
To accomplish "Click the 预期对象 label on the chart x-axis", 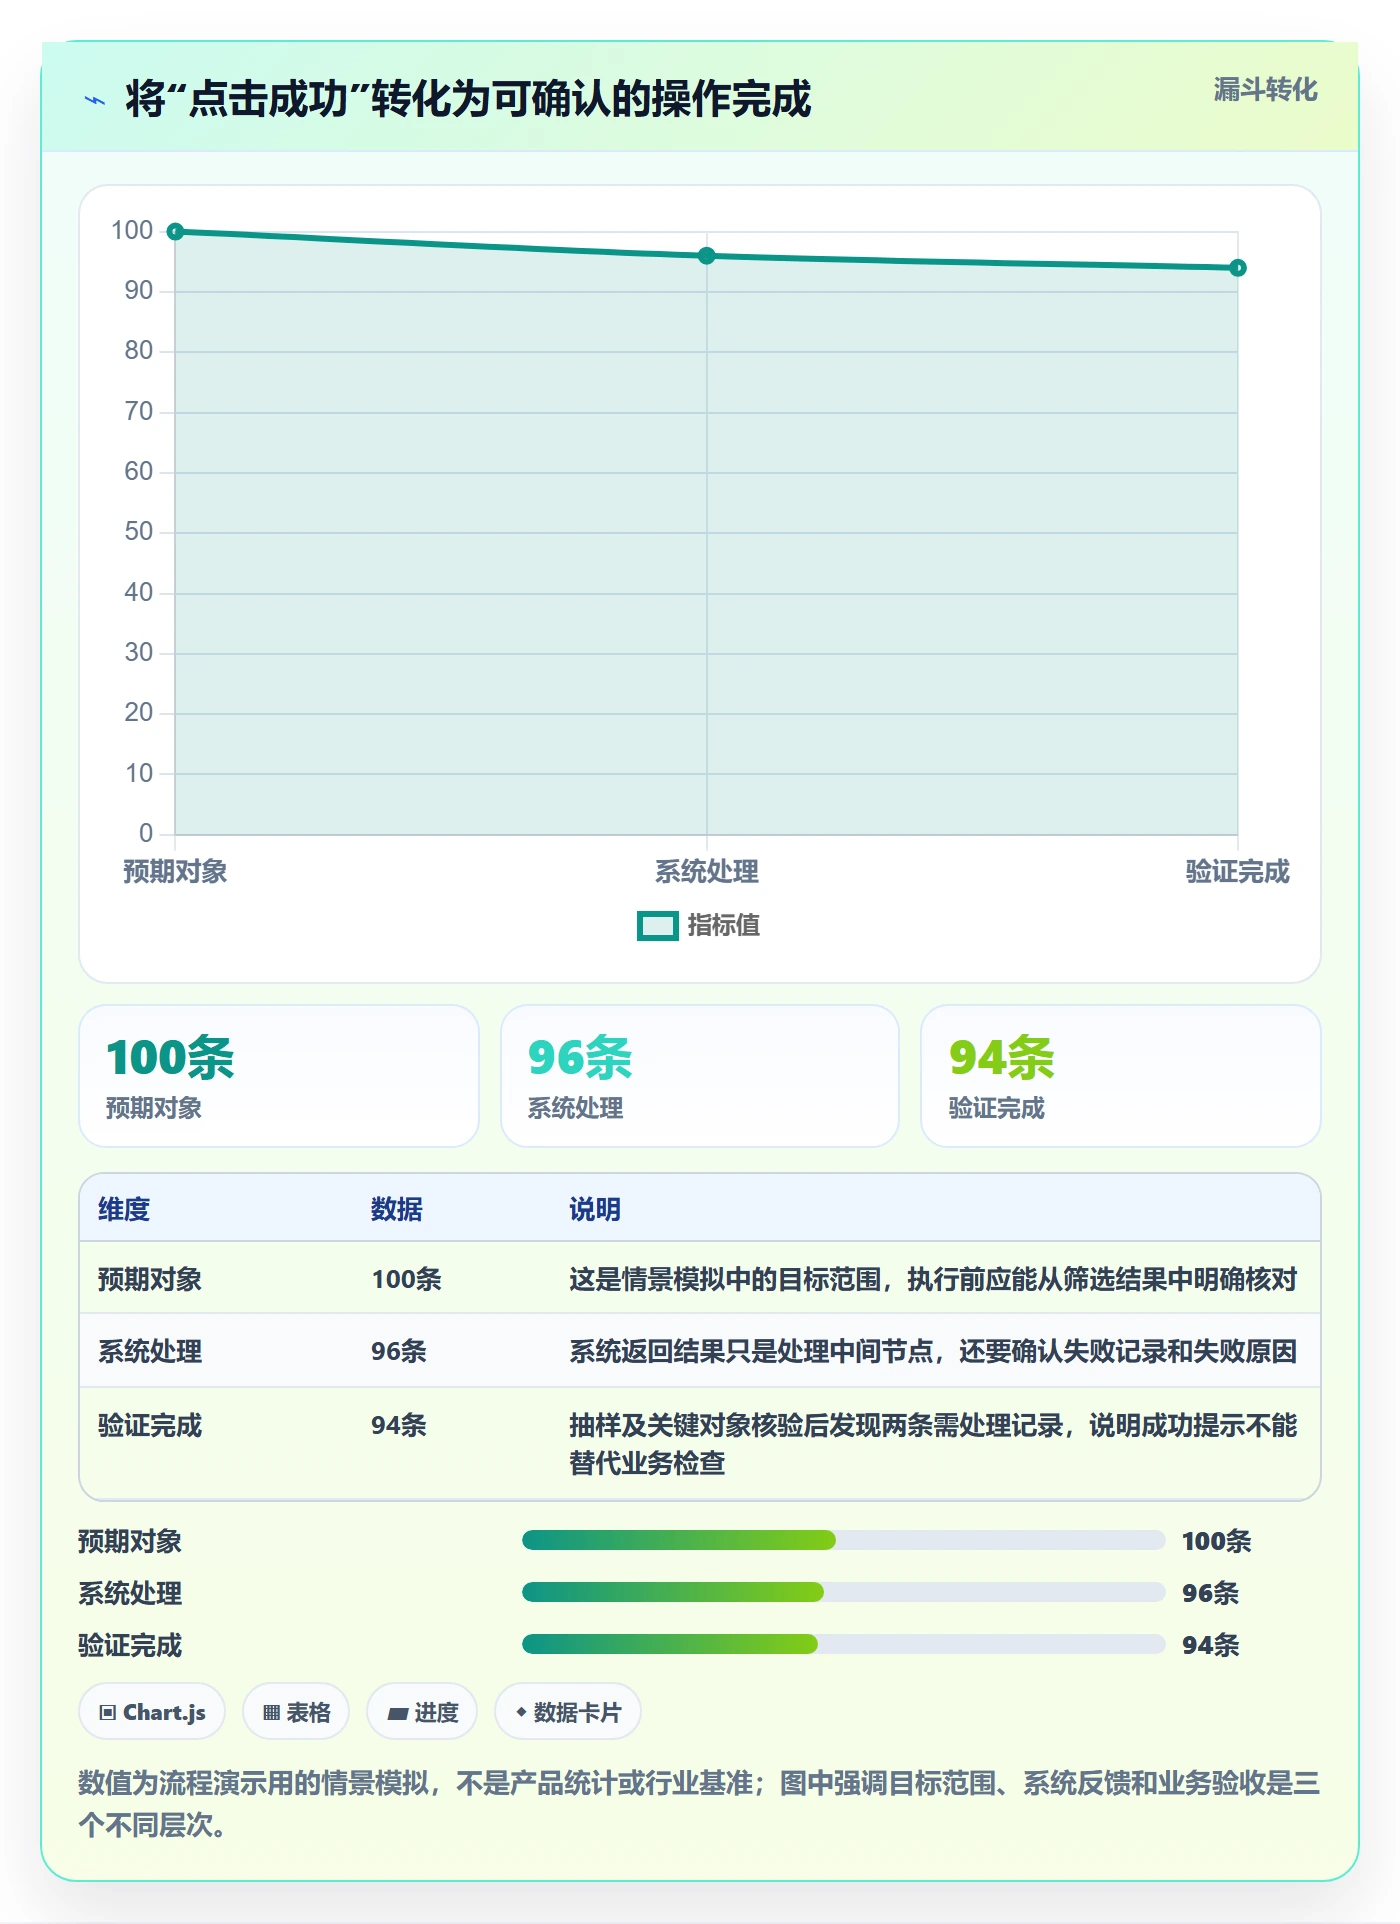I will click(175, 872).
